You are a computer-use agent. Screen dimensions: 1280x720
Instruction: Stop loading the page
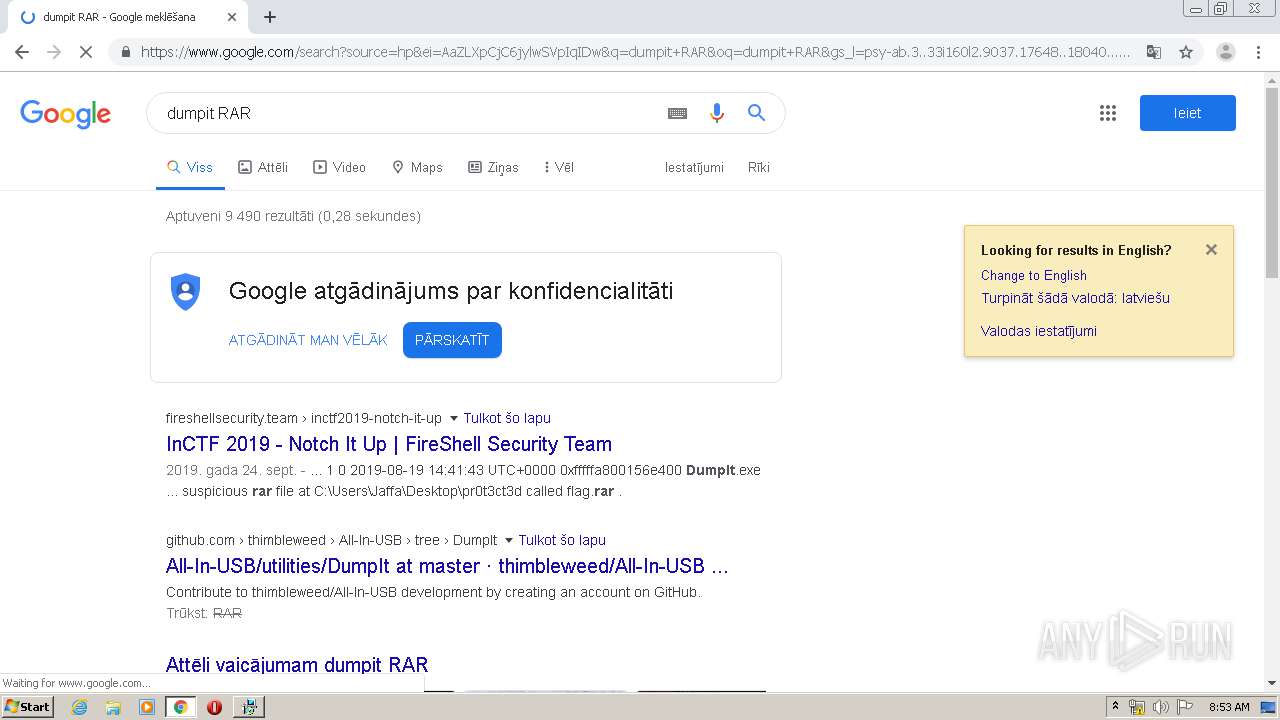(x=86, y=52)
